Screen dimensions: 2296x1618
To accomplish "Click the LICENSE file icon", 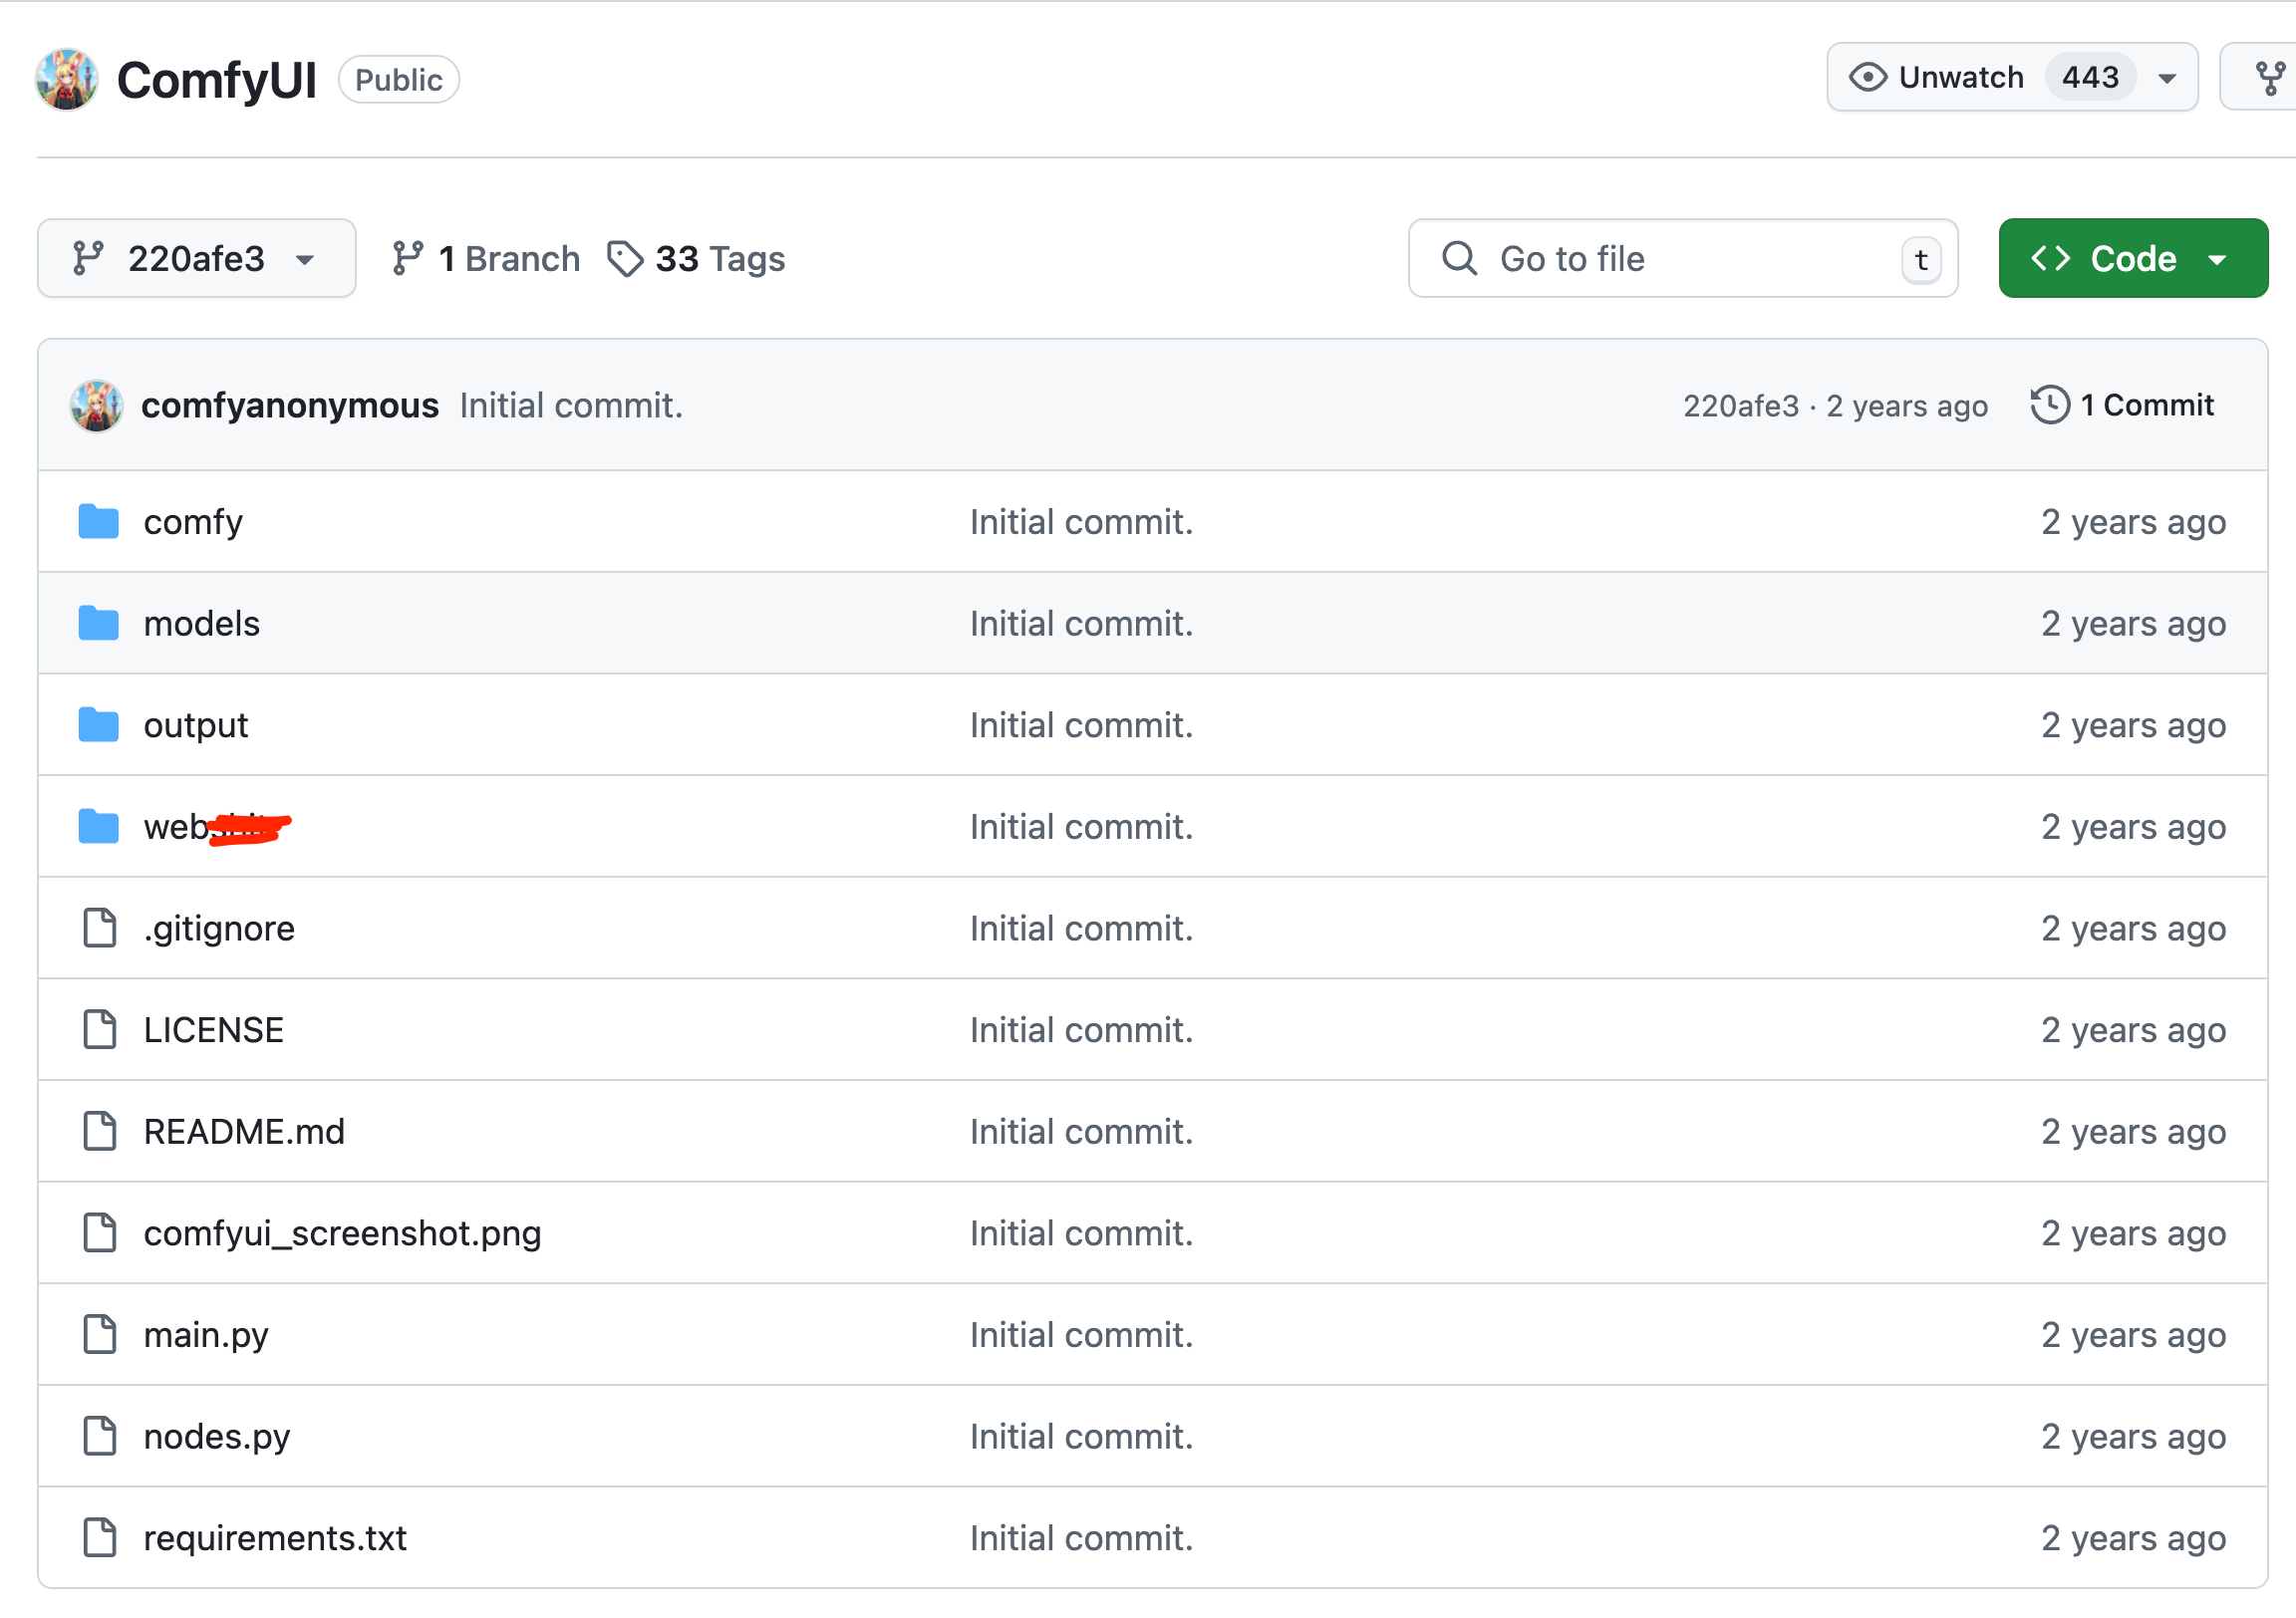I will pyautogui.click(x=99, y=1030).
